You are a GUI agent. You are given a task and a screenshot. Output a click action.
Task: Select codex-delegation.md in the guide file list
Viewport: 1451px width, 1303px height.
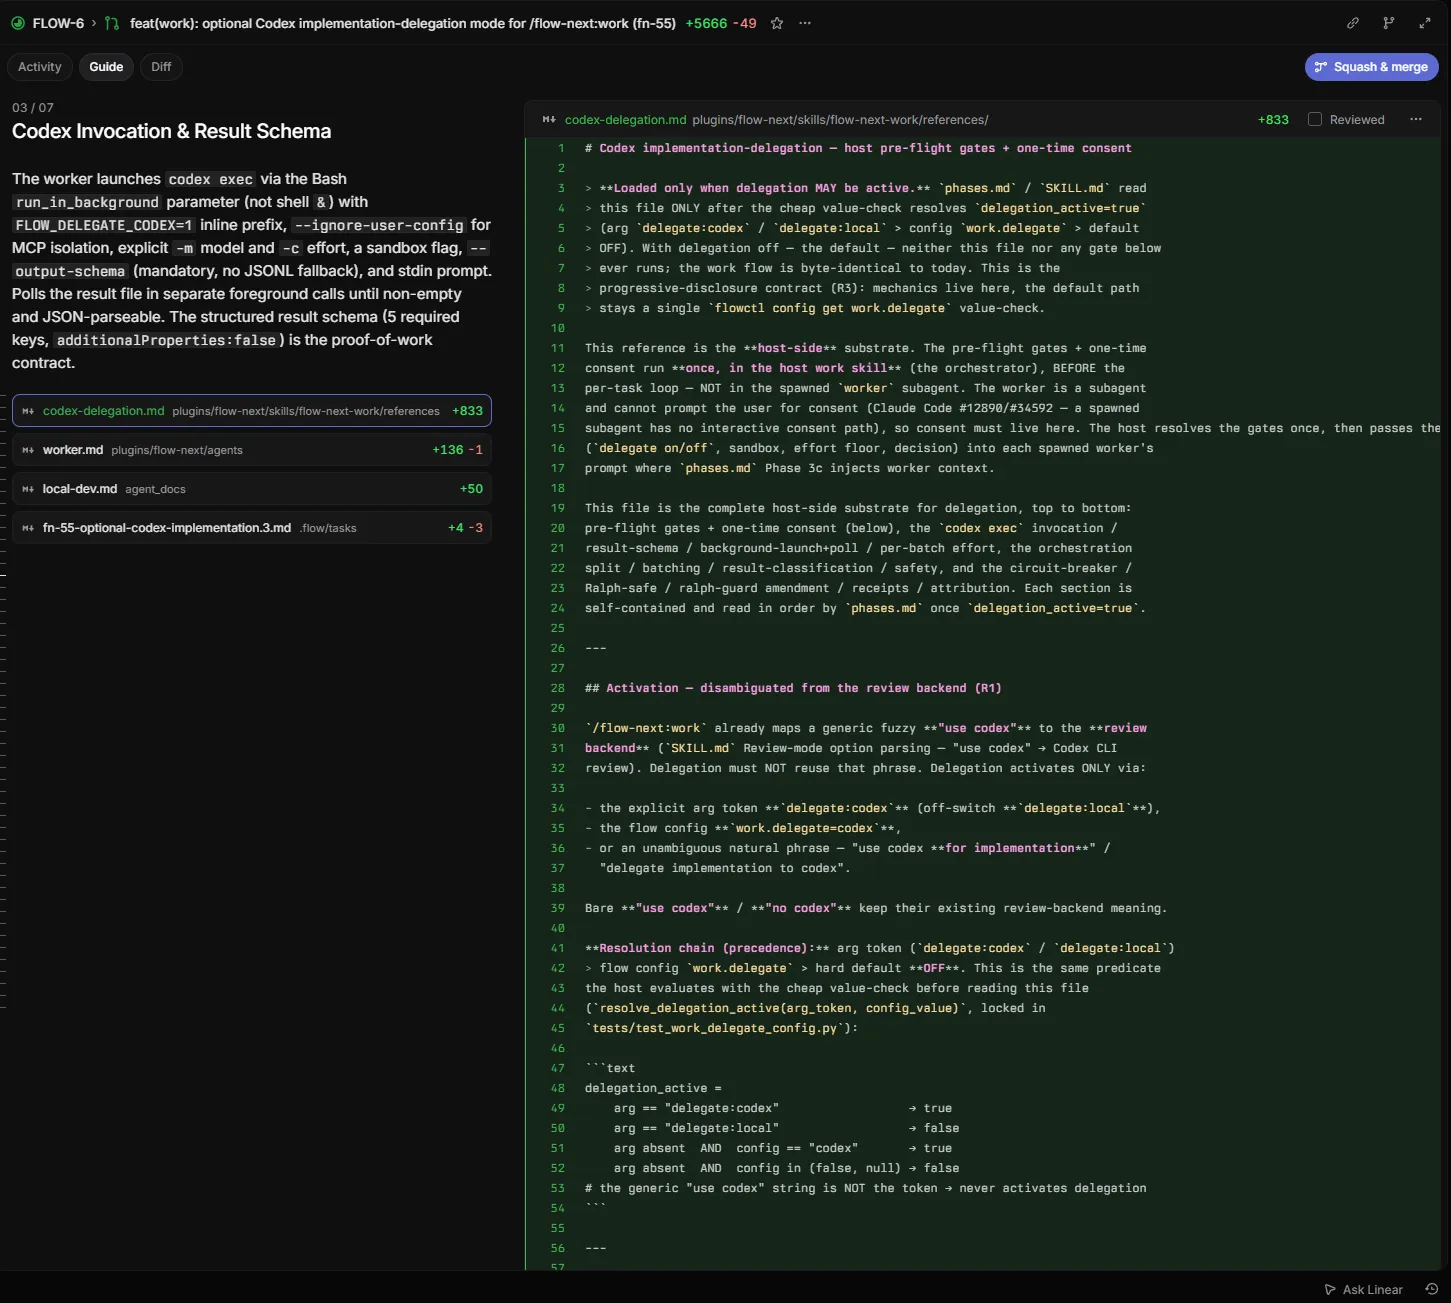tap(252, 411)
